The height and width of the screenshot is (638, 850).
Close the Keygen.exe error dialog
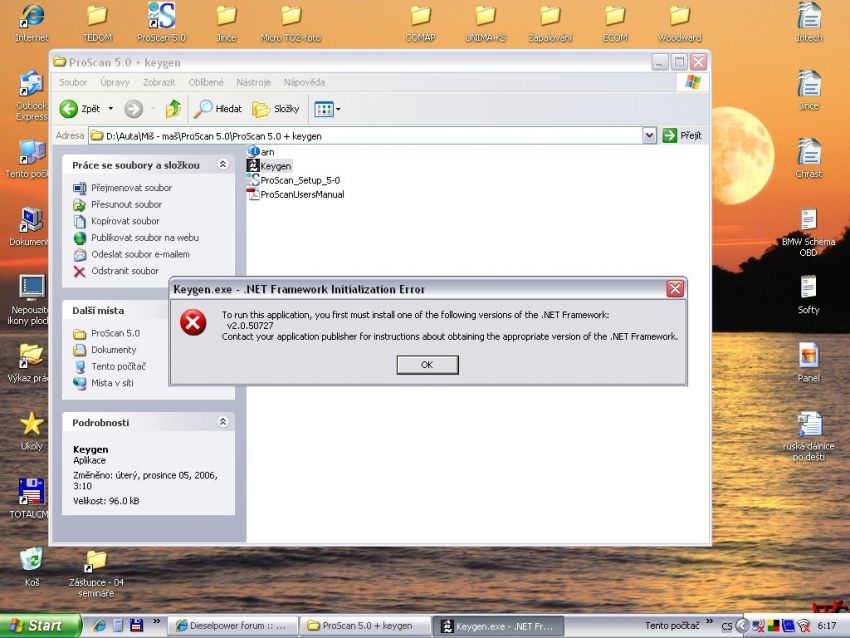[675, 289]
